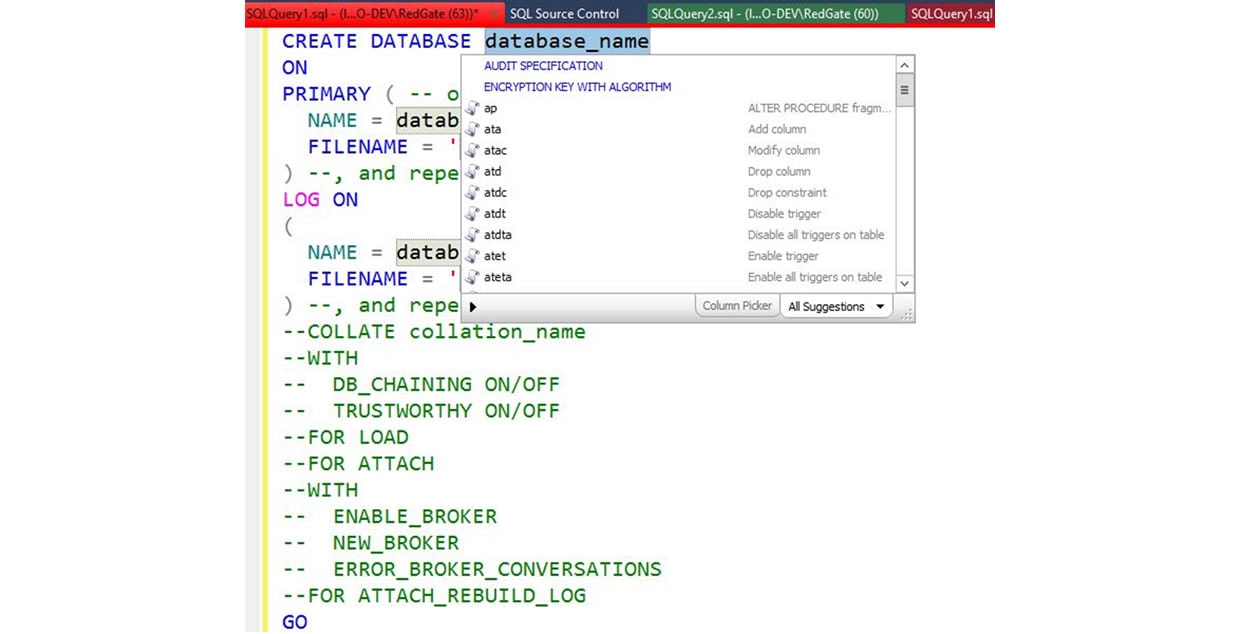Click 'Disable all triggers on table' description
Viewport: 1240px width, 634px height.
tap(816, 235)
